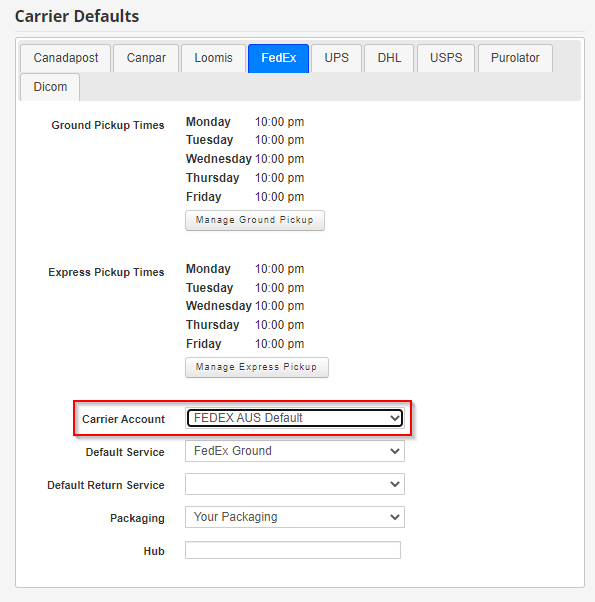
Task: Switch to the Canadapost tab
Action: (x=66, y=58)
